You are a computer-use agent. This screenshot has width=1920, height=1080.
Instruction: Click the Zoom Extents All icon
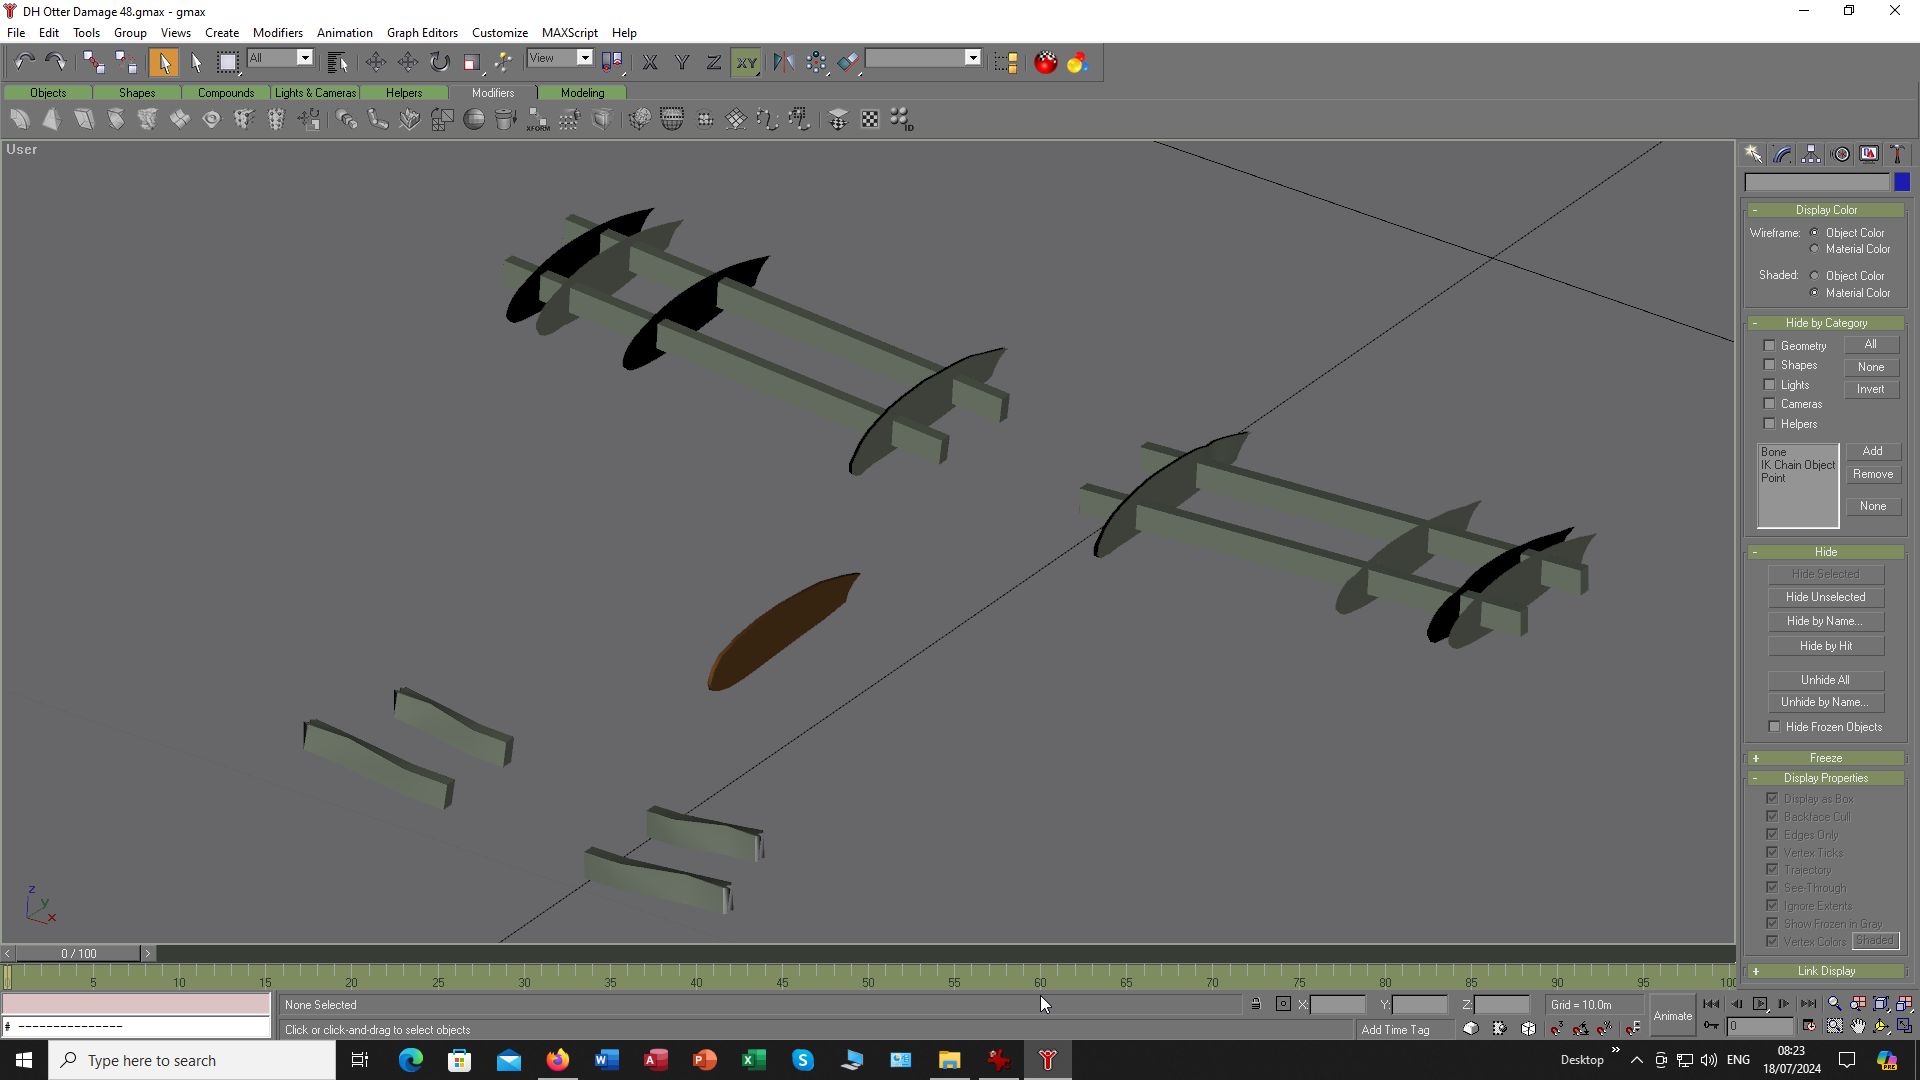click(x=1904, y=1004)
